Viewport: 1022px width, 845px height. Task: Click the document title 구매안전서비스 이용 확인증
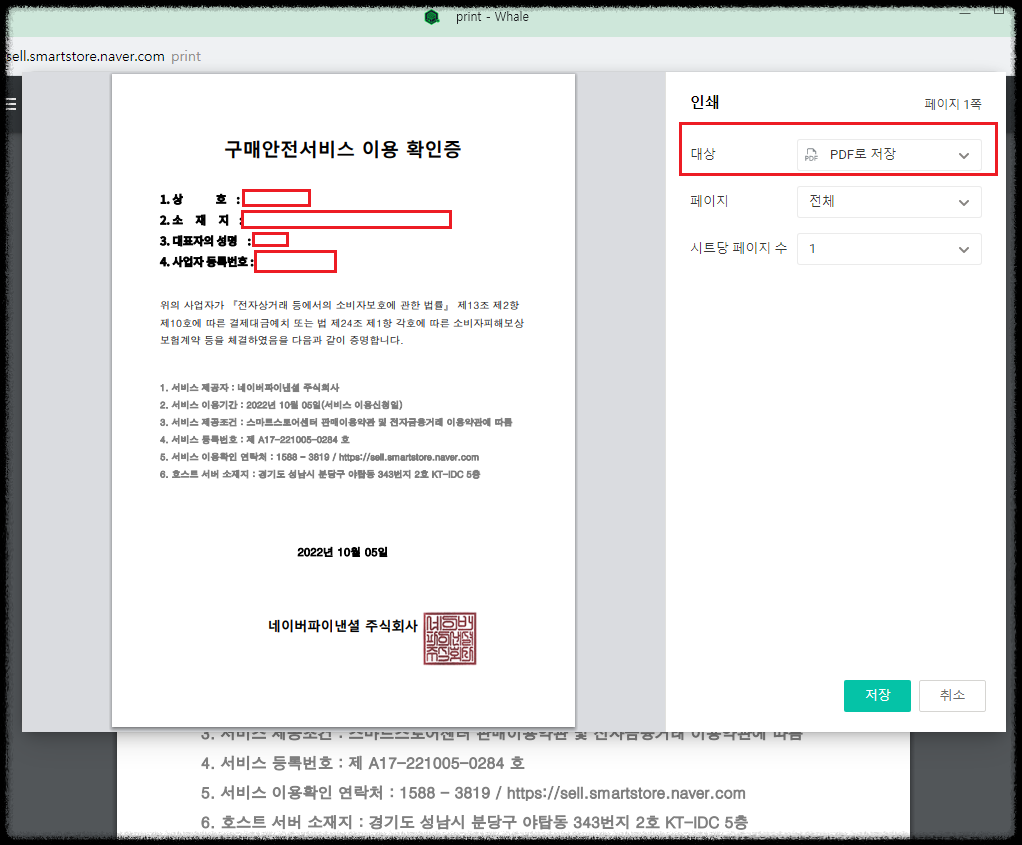click(x=343, y=149)
